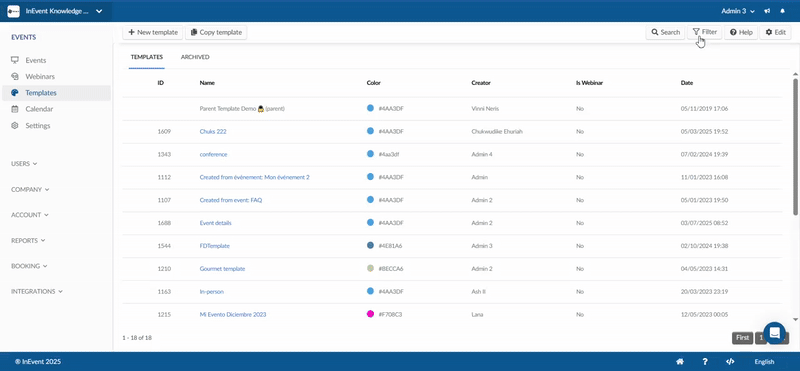The height and width of the screenshot is (371, 800).
Task: Click the Parent Template Demo row name
Action: point(242,109)
